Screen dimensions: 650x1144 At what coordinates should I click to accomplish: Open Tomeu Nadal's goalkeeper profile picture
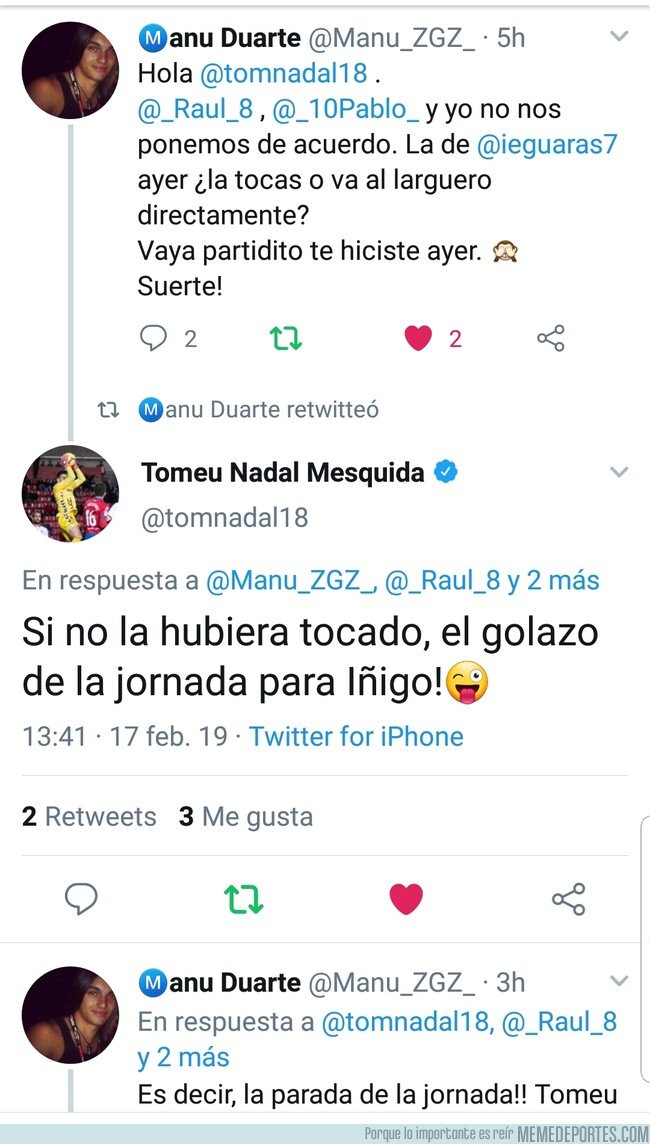point(70,493)
